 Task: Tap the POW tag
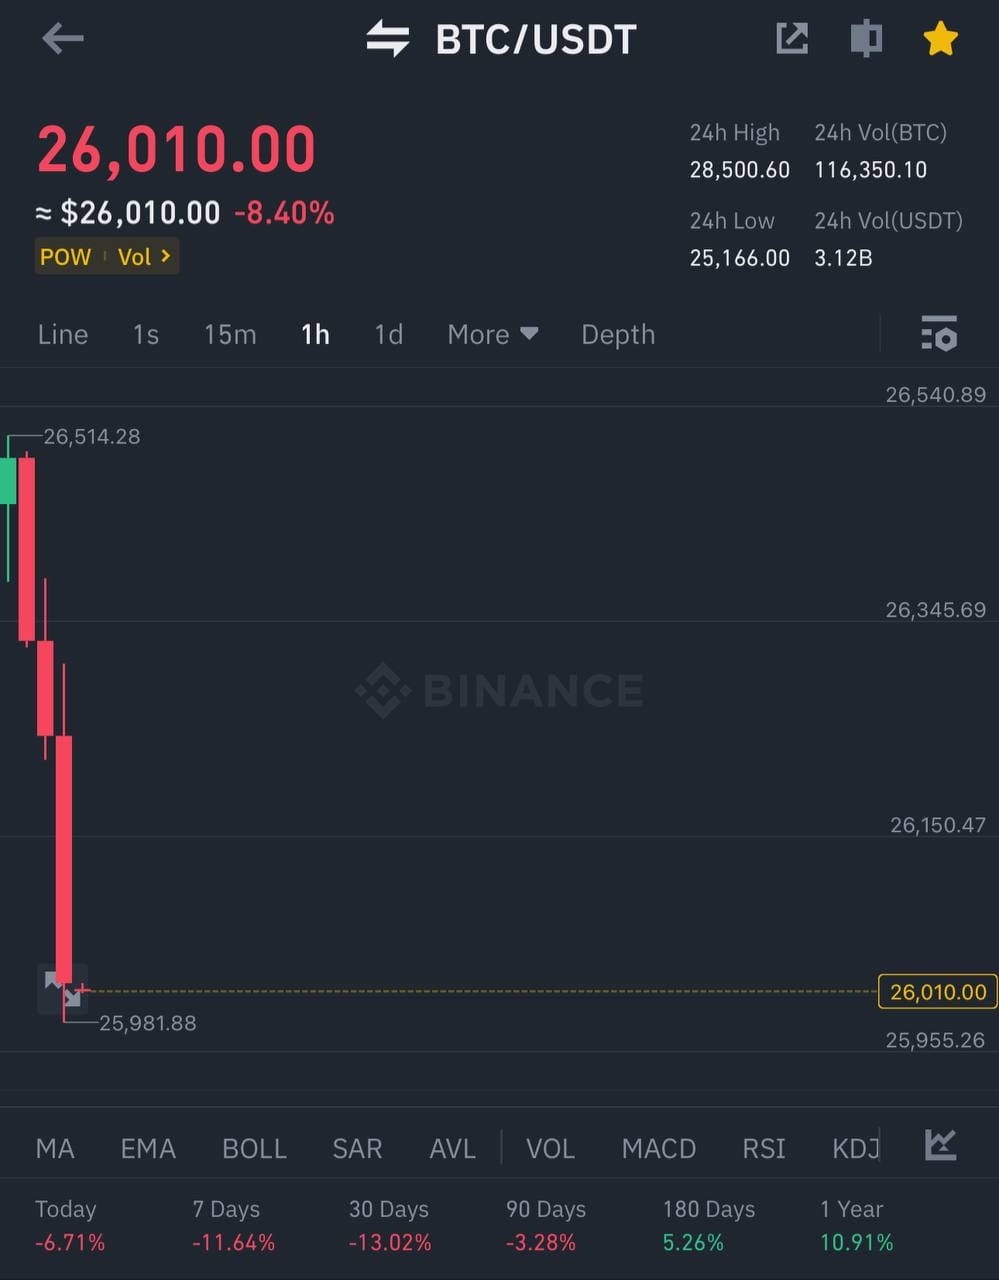[x=64, y=256]
